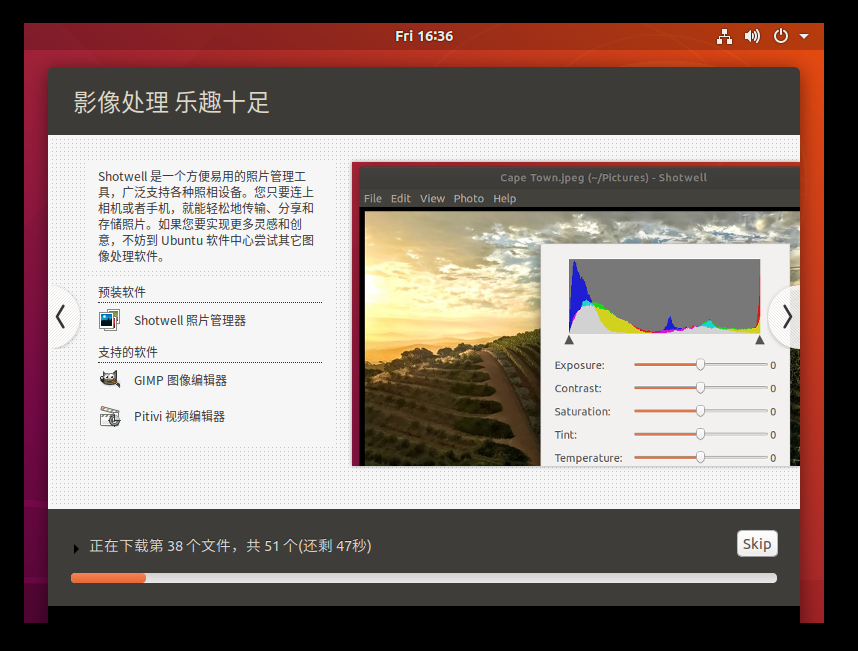Click the left histogram black-point triangle marker
This screenshot has width=858, height=651.
[x=569, y=340]
